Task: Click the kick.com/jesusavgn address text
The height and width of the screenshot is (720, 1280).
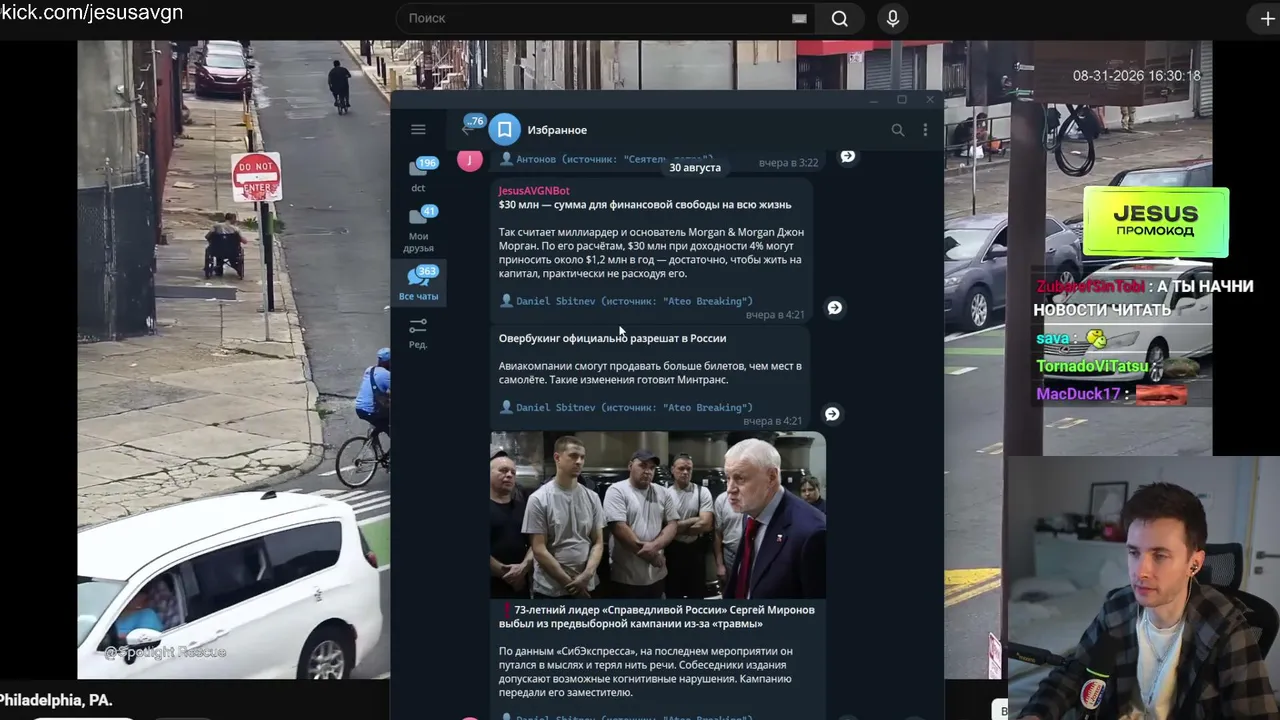Action: (x=92, y=13)
